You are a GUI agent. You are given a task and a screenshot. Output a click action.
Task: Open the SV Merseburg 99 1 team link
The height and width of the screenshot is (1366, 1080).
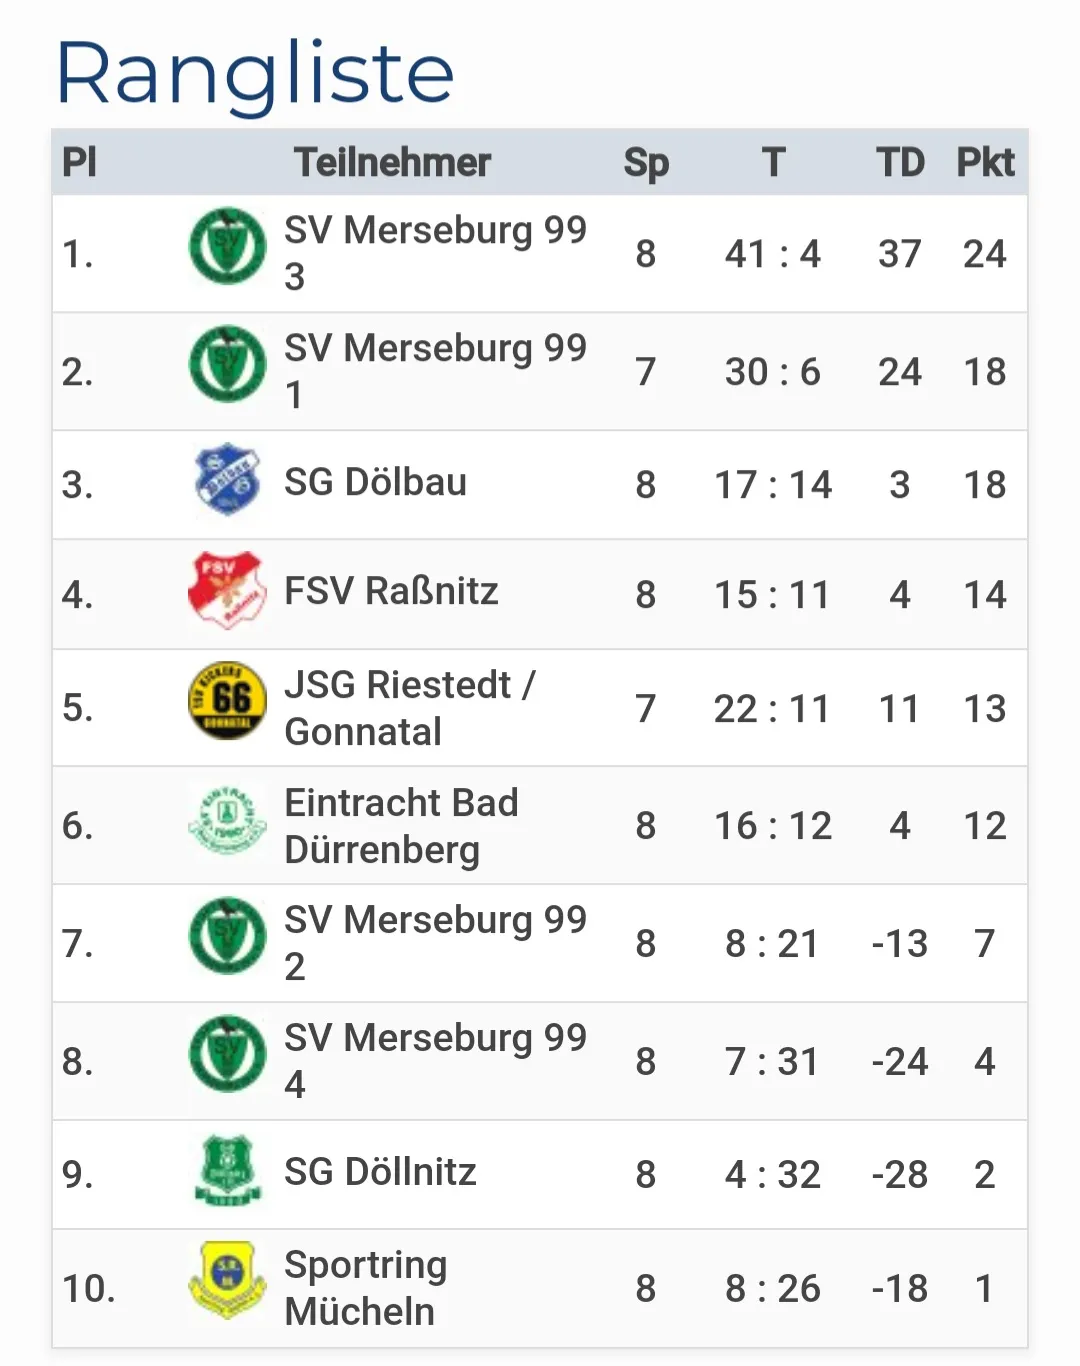[435, 371]
